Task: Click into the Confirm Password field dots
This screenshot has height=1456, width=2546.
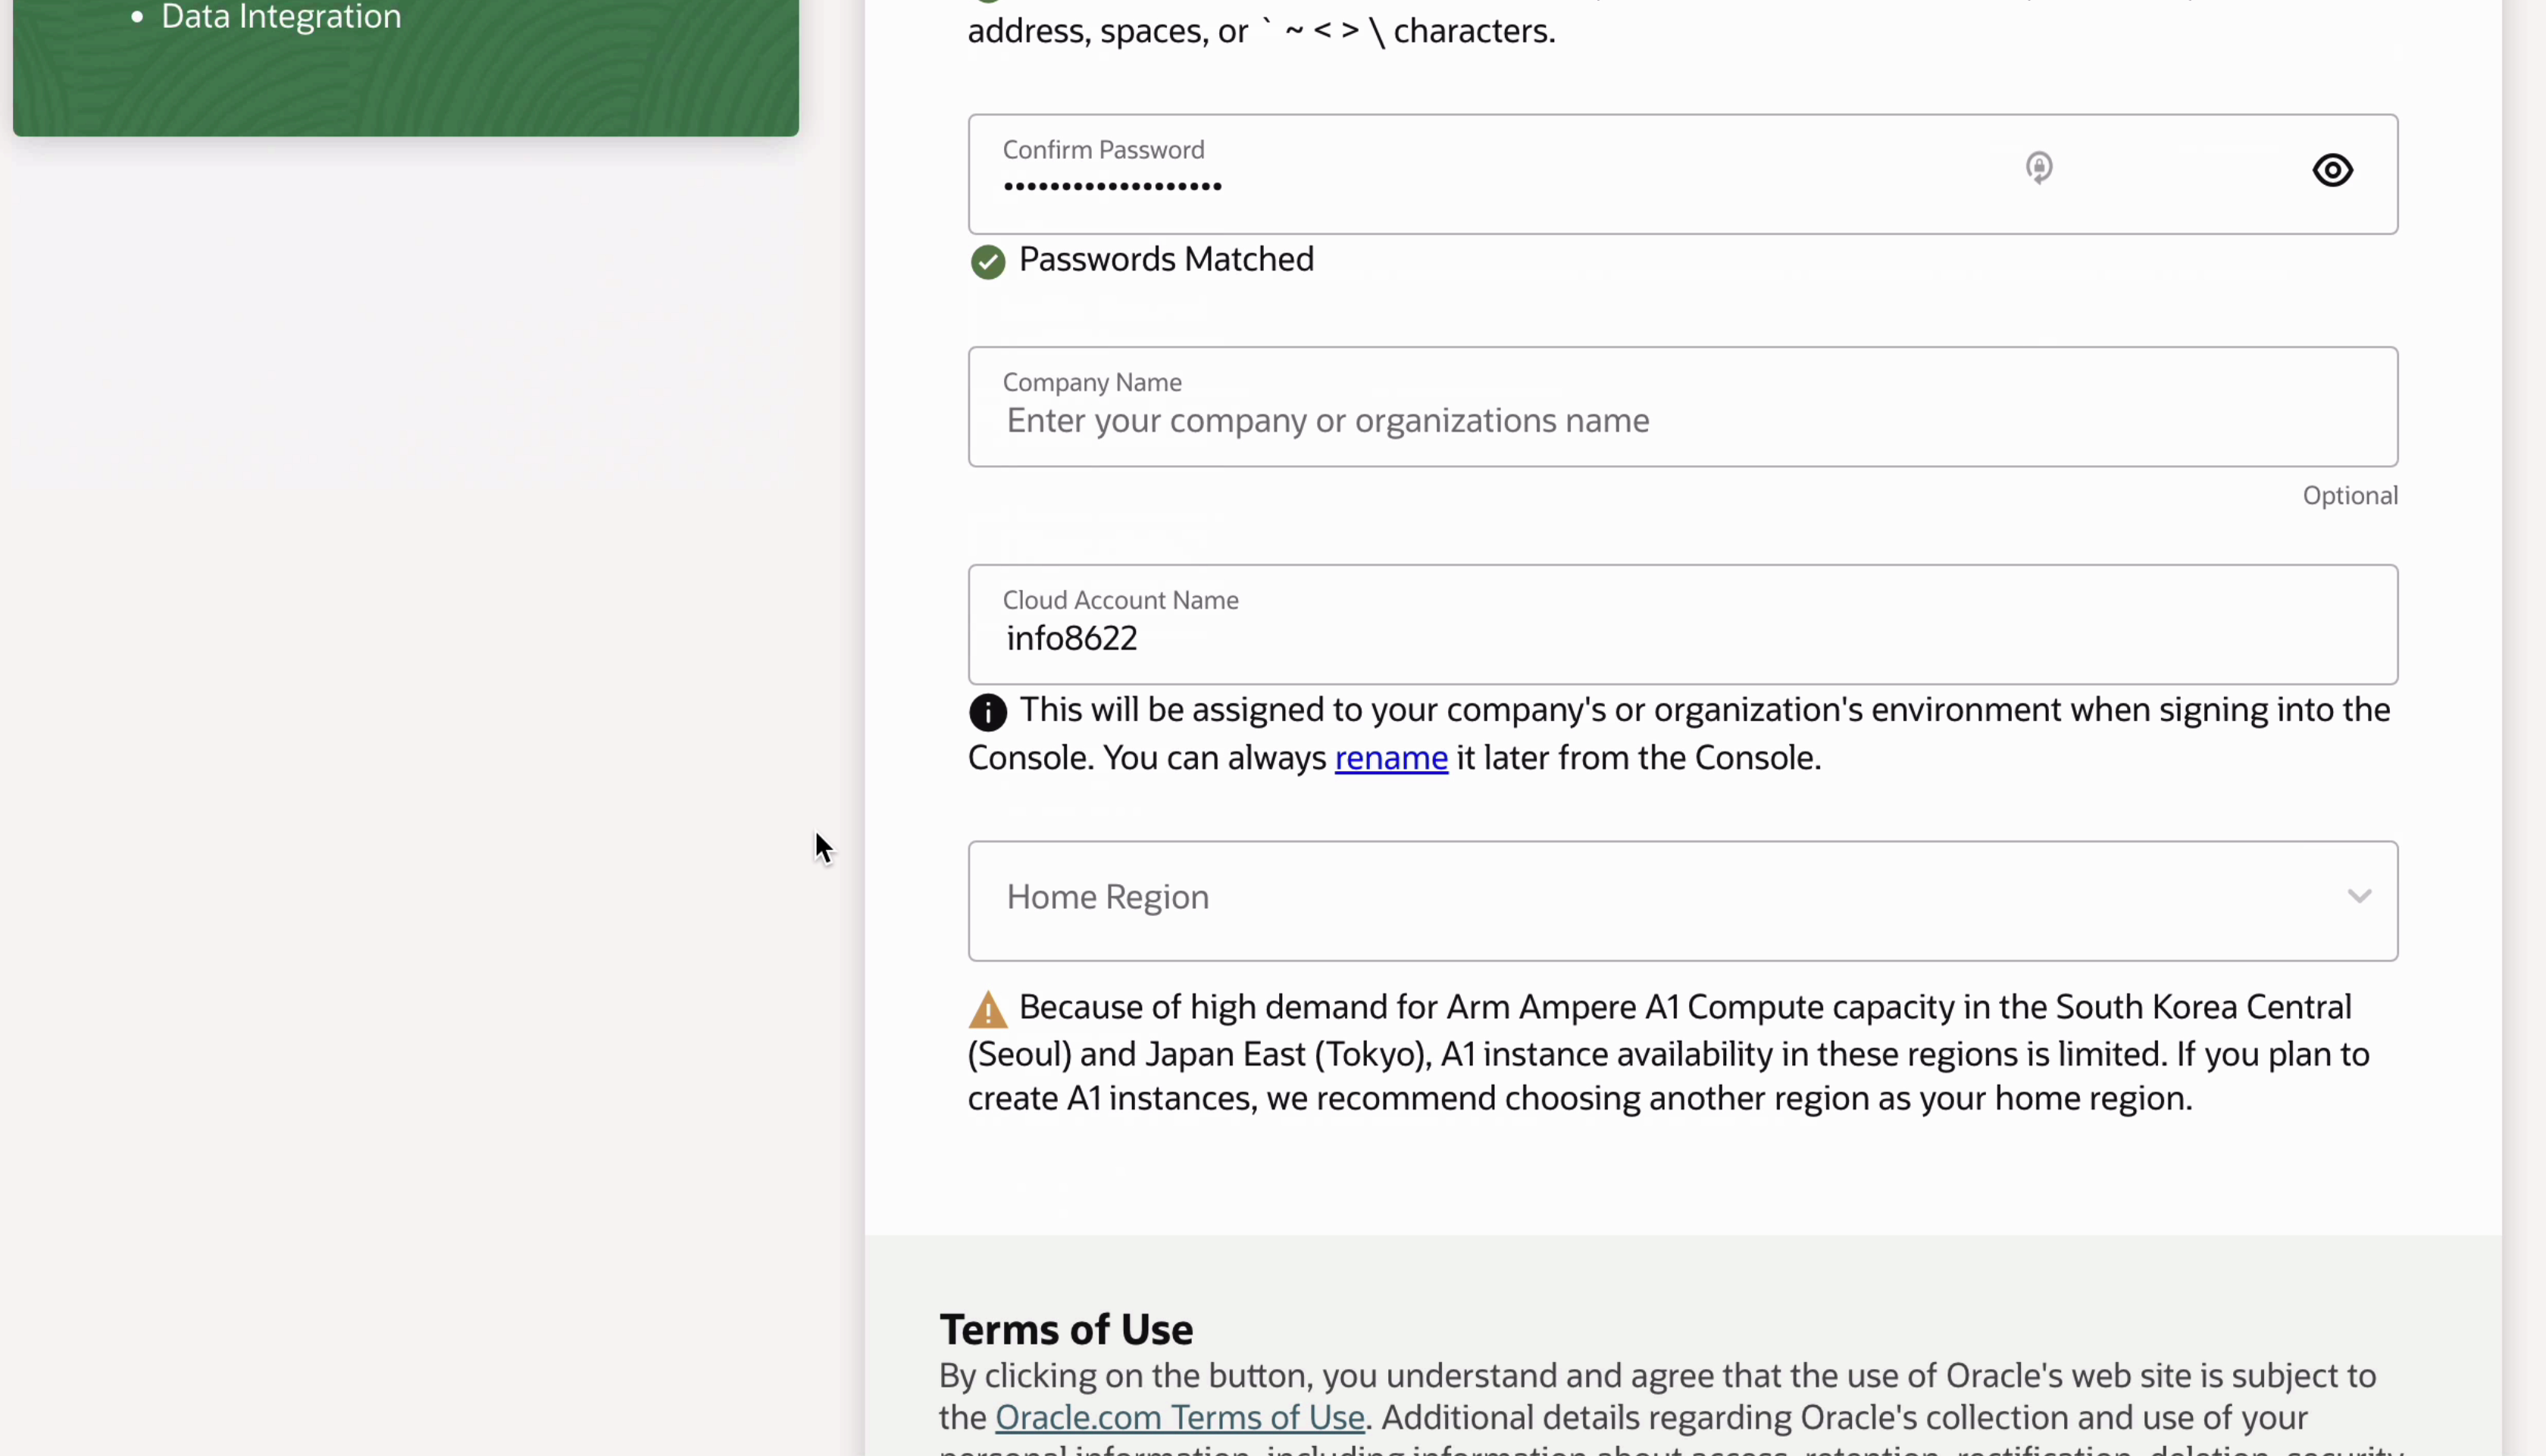Action: [x=1112, y=187]
